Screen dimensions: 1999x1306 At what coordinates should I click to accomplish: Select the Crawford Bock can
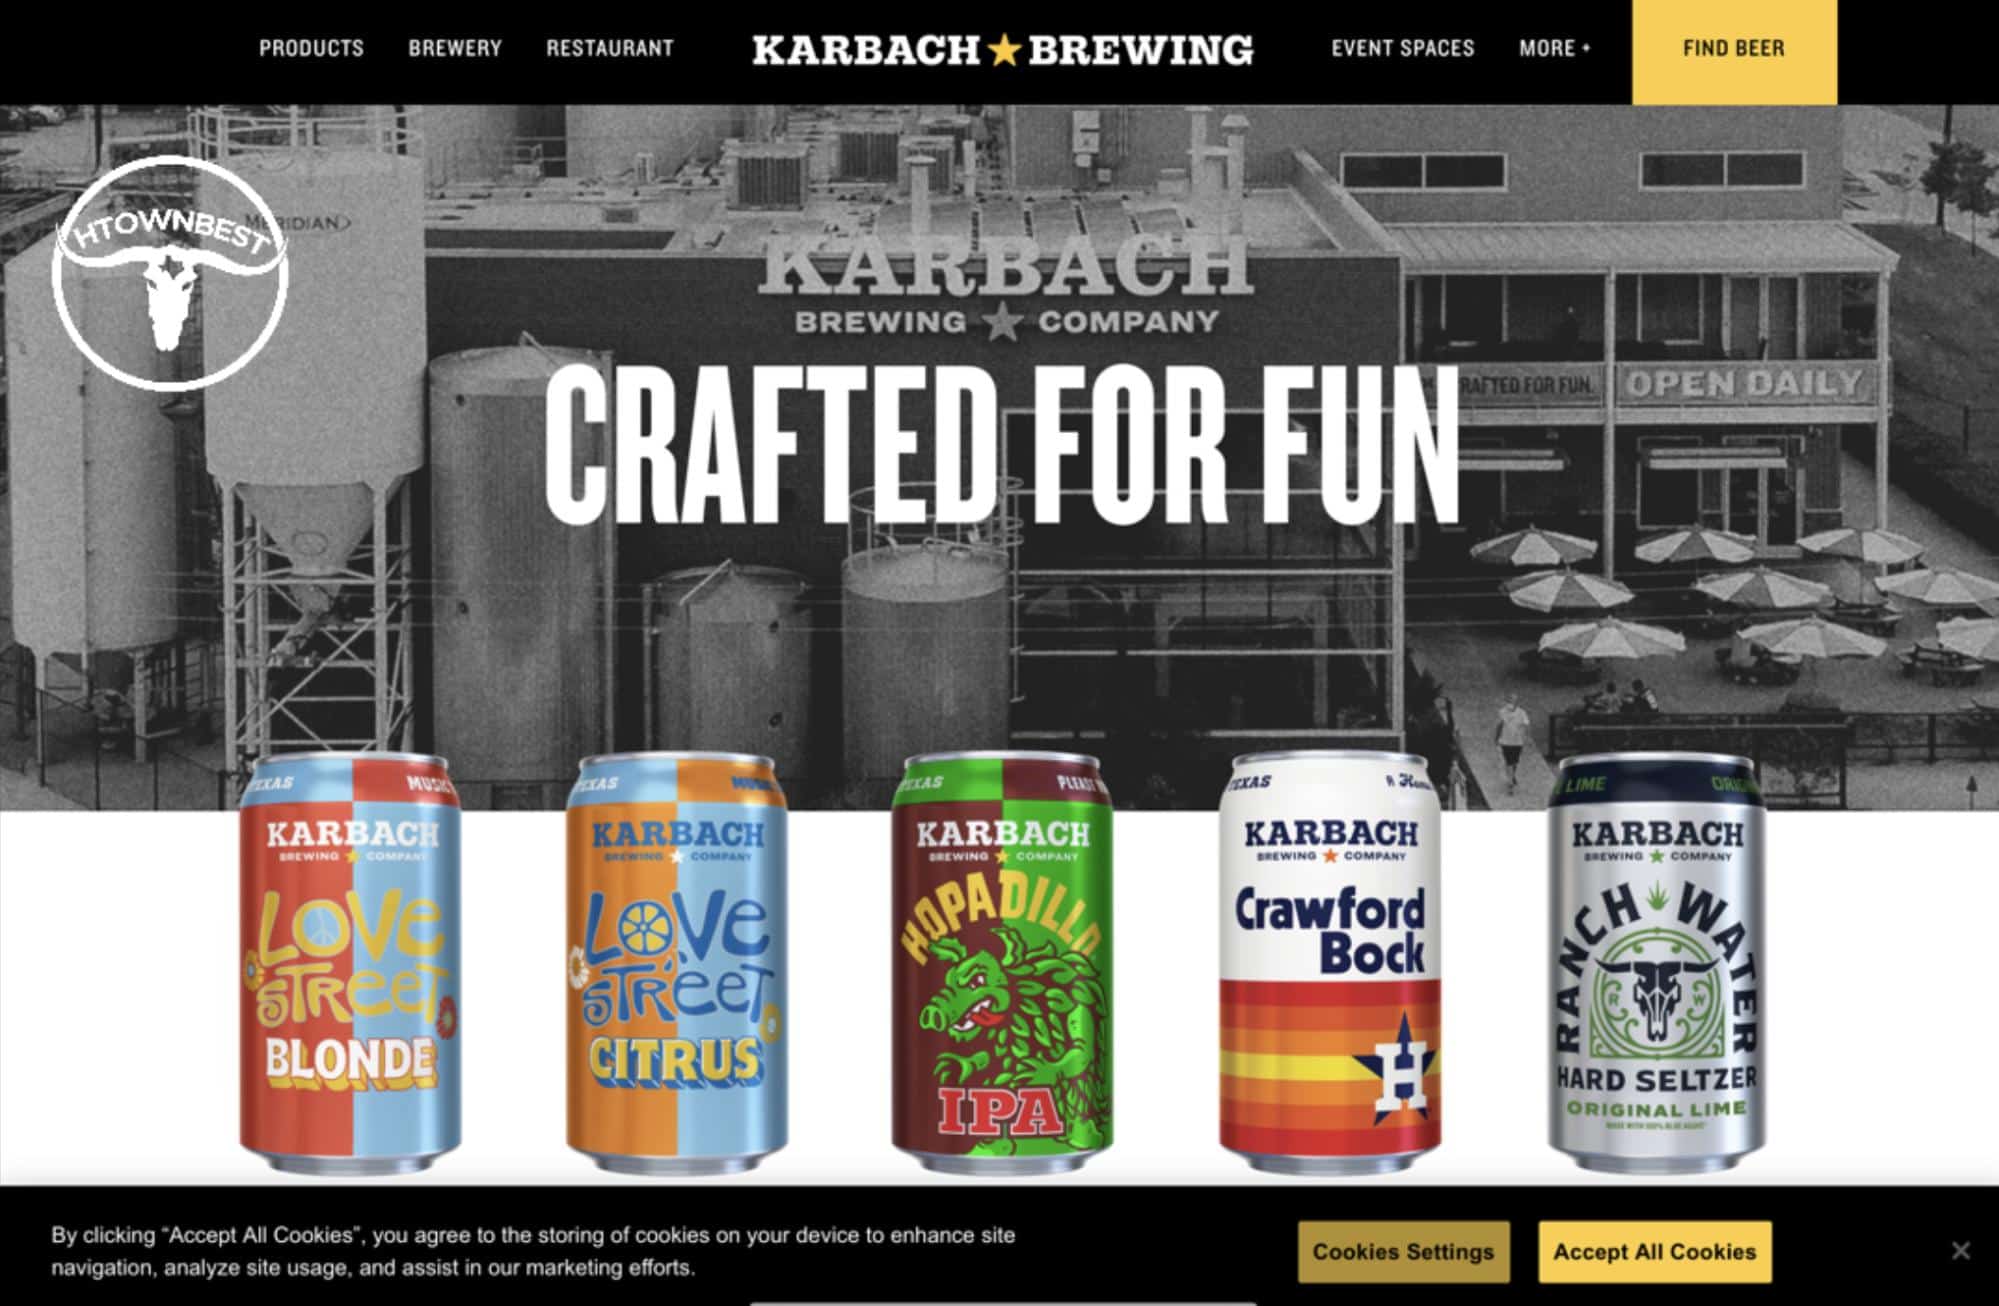point(1330,962)
